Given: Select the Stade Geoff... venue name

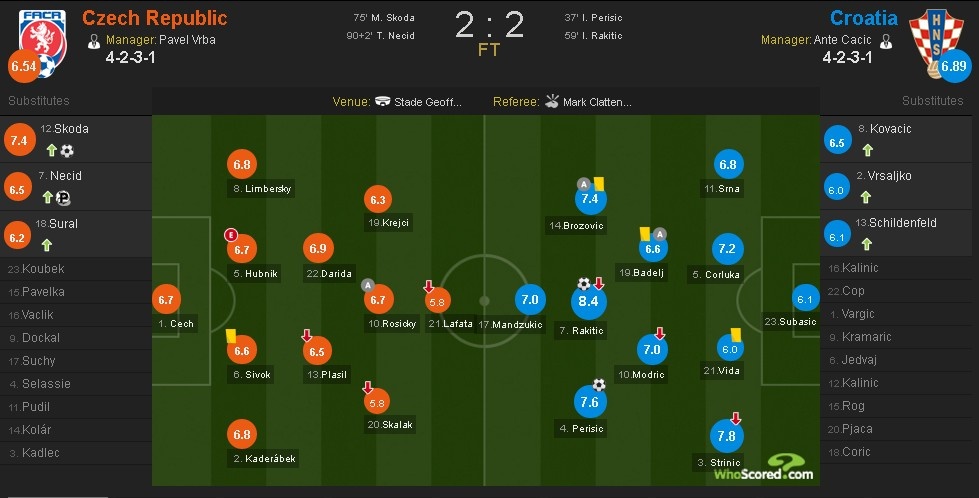Looking at the screenshot, I should pyautogui.click(x=428, y=102).
